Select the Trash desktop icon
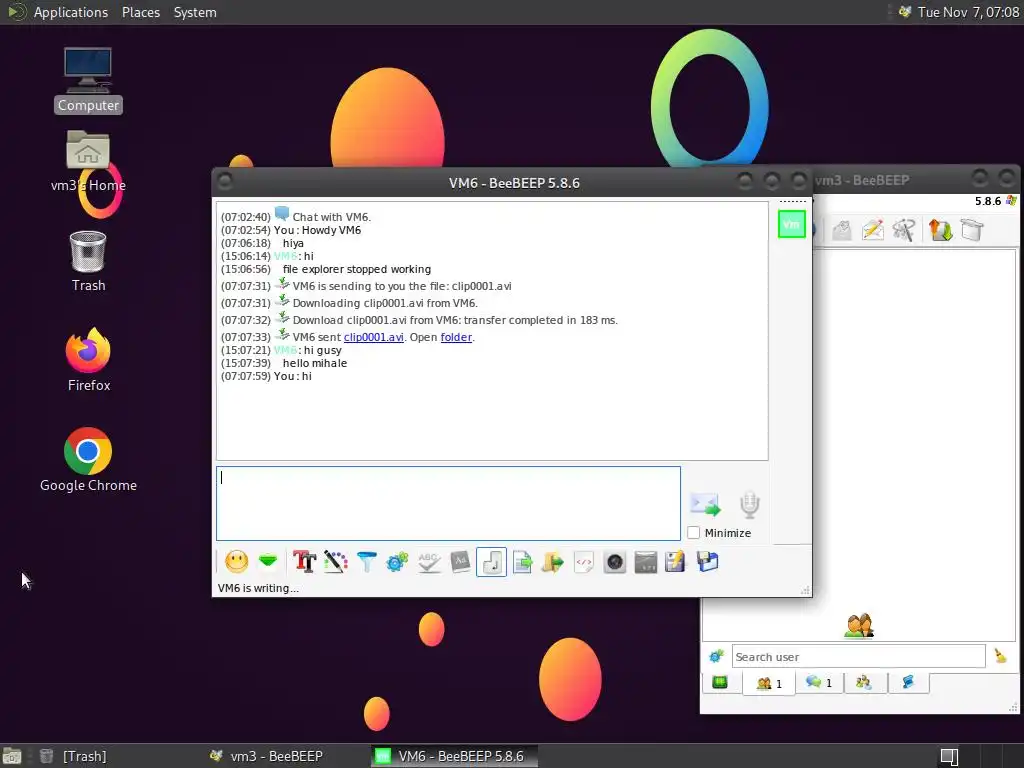 click(88, 261)
